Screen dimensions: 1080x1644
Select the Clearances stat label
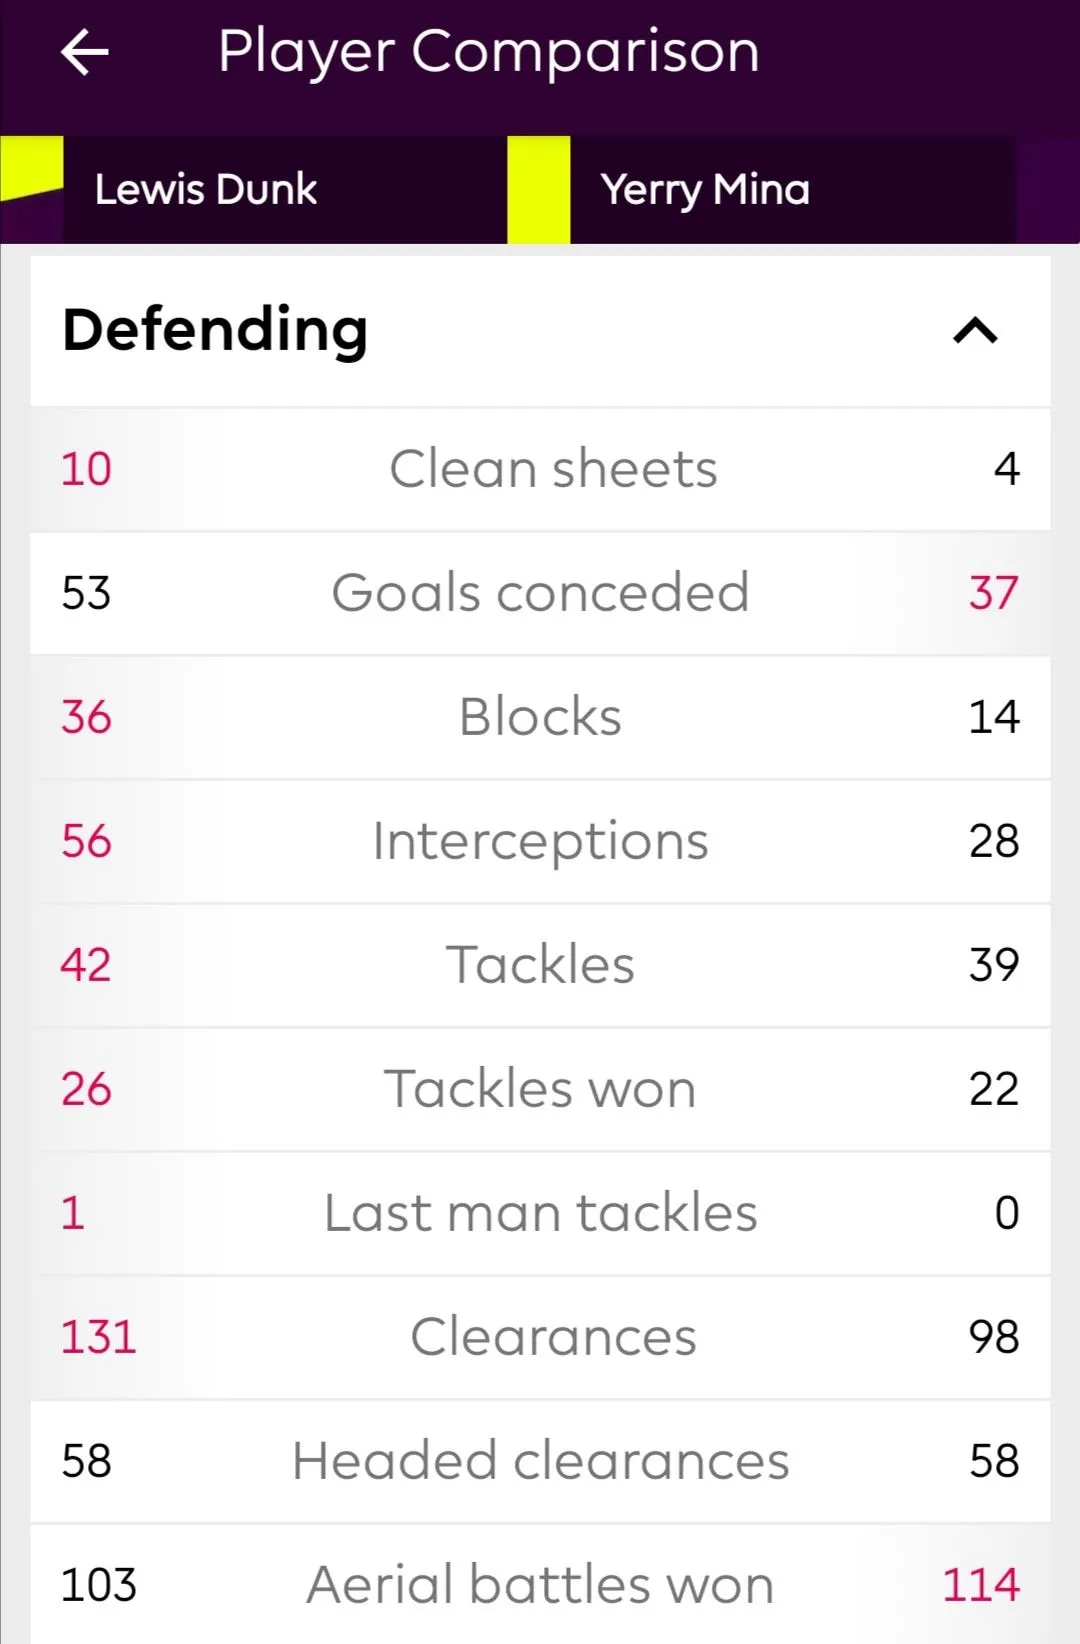pyautogui.click(x=553, y=1337)
